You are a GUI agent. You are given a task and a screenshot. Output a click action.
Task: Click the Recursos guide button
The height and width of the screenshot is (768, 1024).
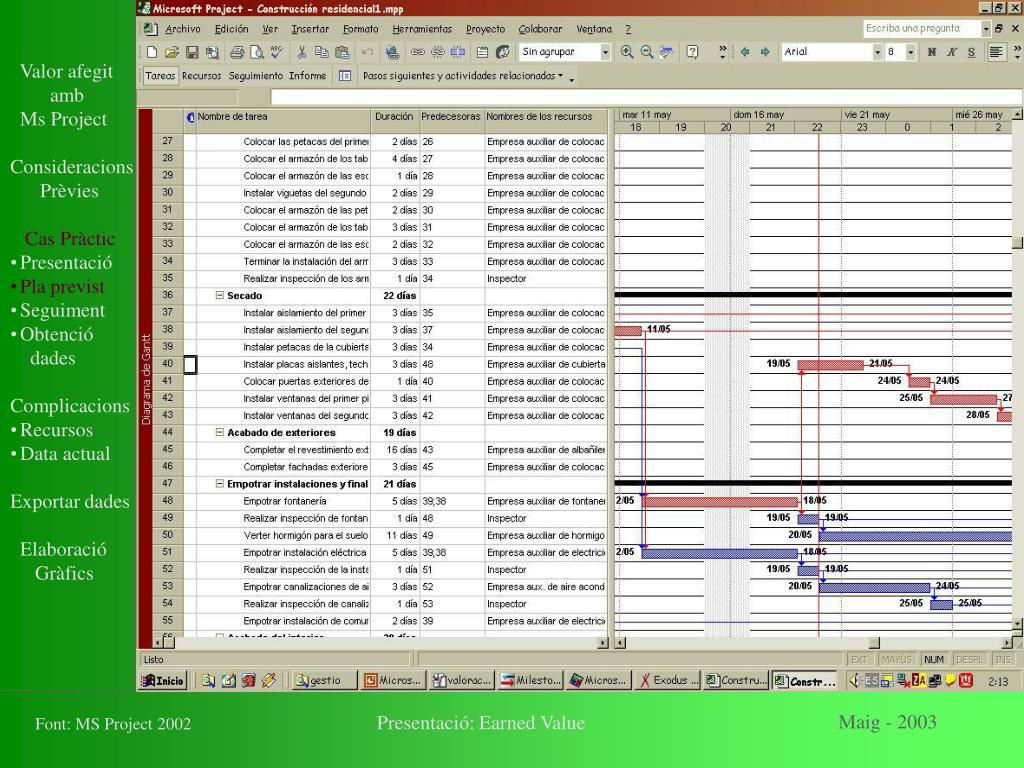(x=202, y=76)
